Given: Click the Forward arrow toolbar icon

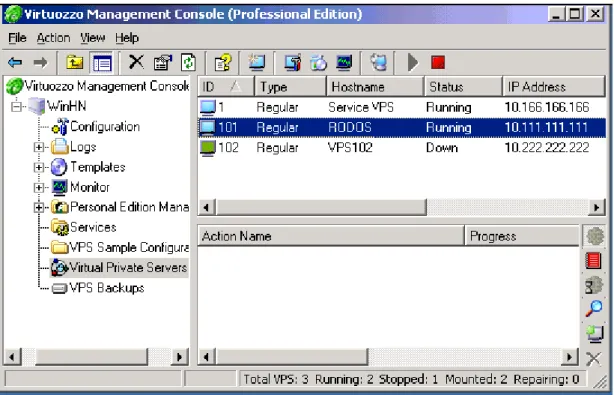Looking at the screenshot, I should pos(40,62).
